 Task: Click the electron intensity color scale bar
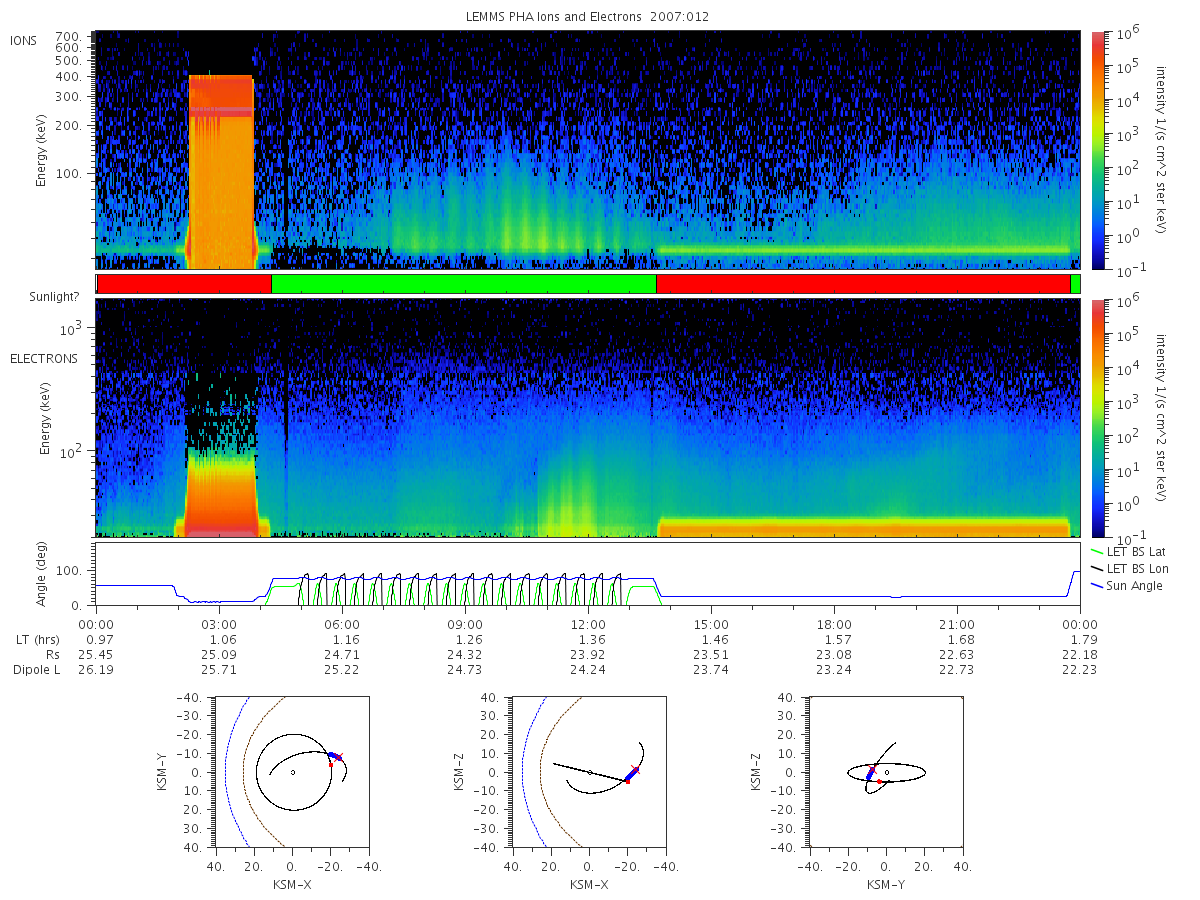coord(1098,418)
